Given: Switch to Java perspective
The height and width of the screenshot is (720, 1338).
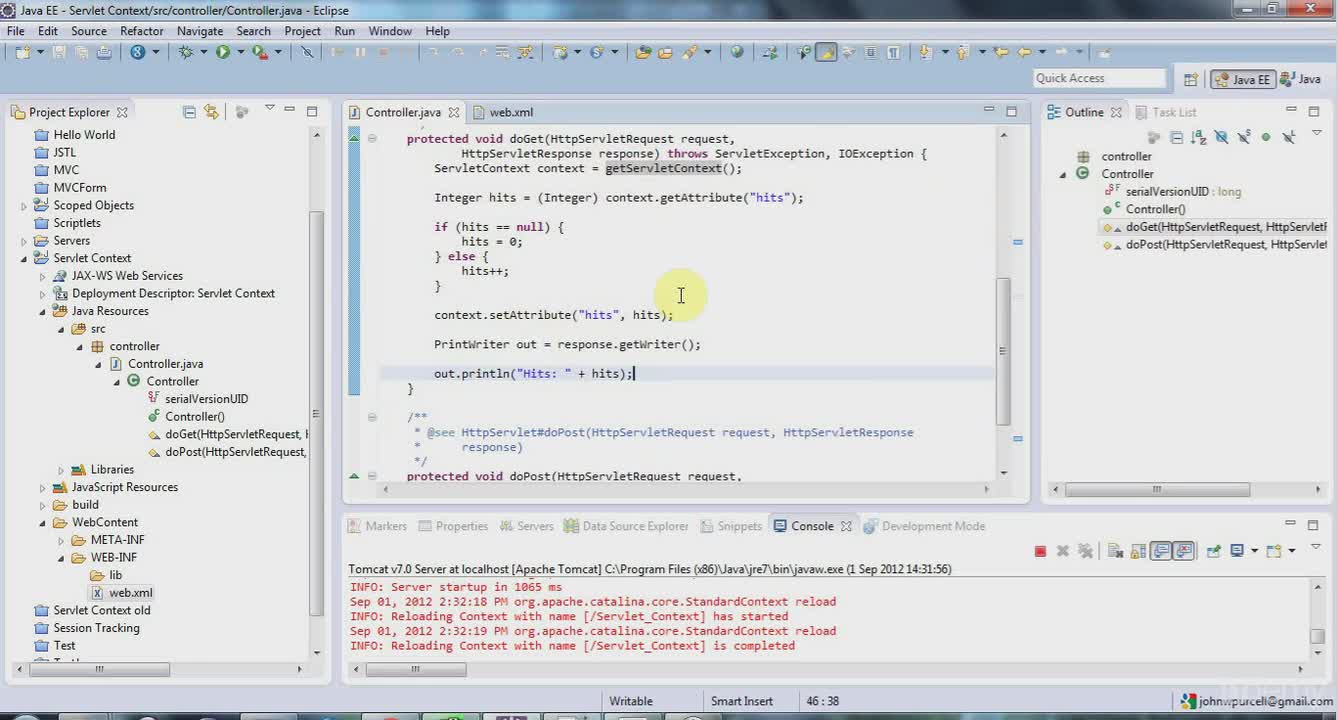Looking at the screenshot, I should (1301, 79).
